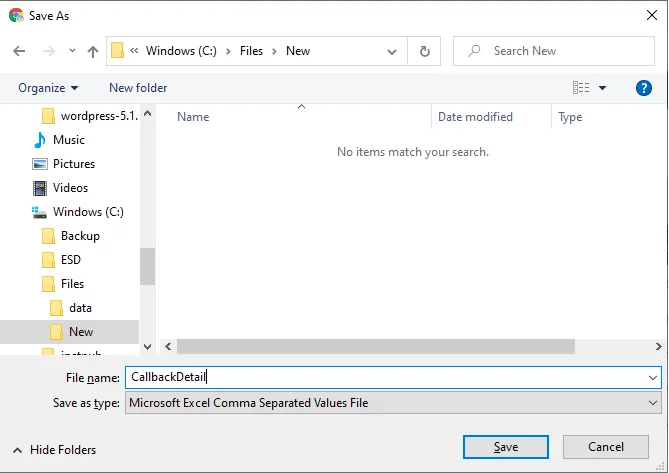Click the file list right scroll arrow
Screen dimensions: 669x473
click(x=658, y=346)
